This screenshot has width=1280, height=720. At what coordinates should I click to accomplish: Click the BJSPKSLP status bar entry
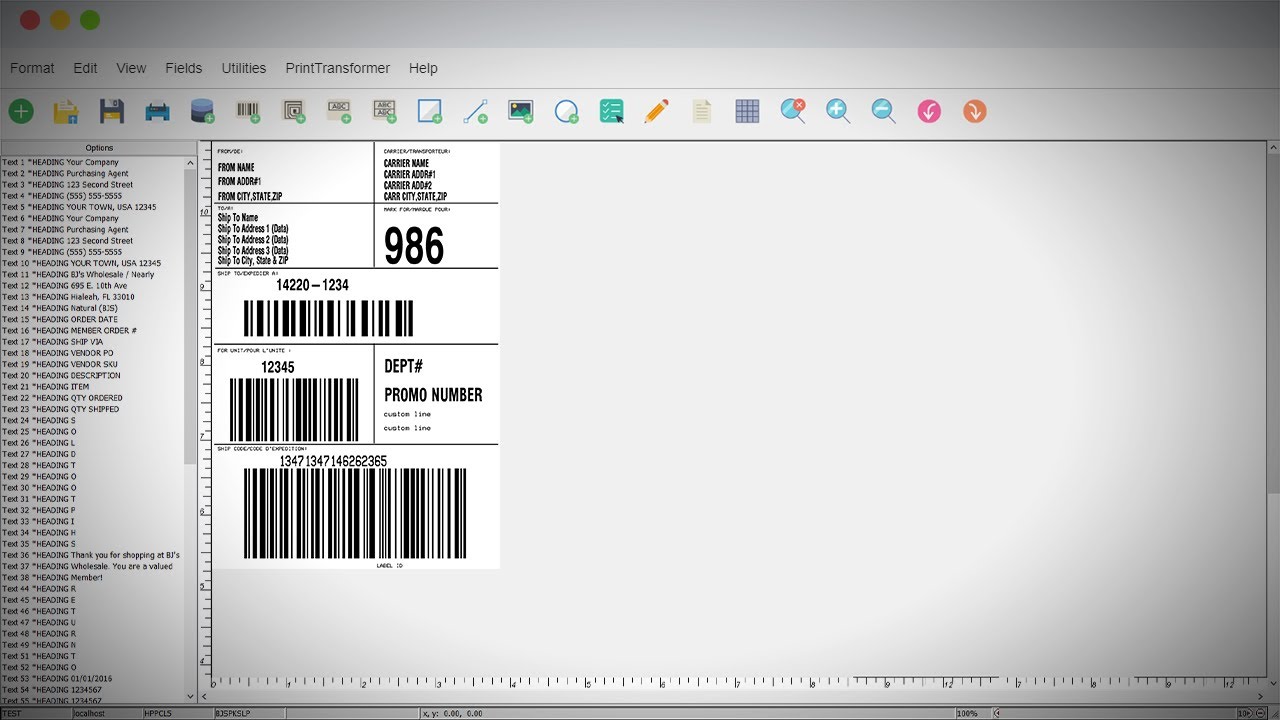(x=247, y=714)
